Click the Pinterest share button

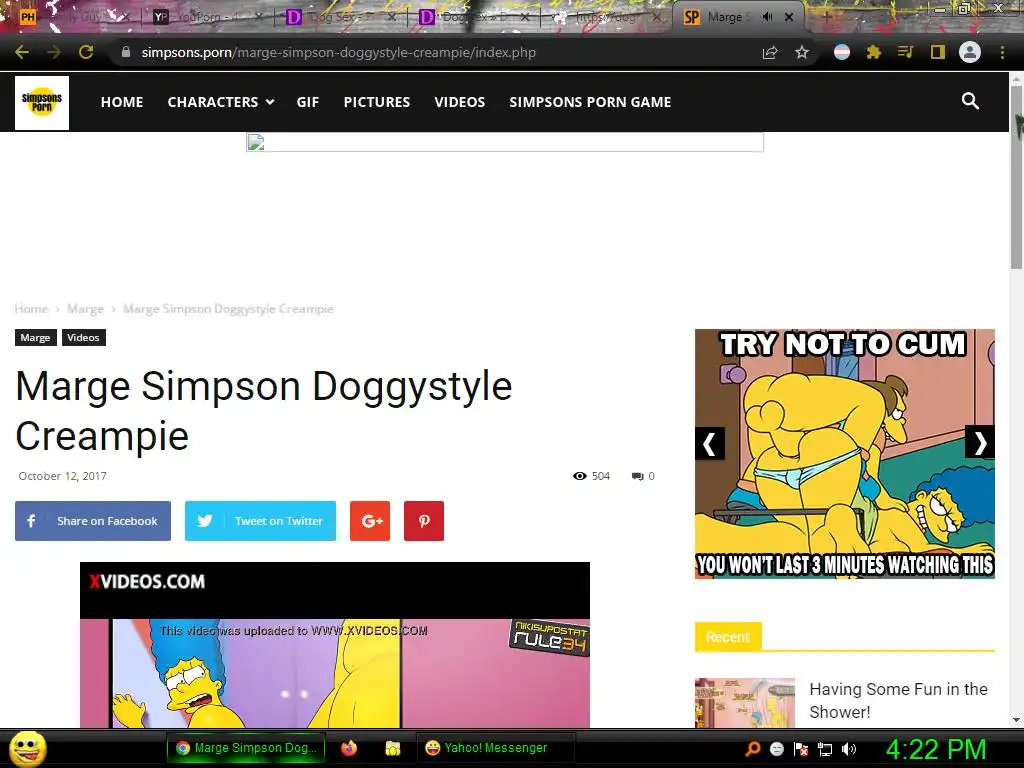coord(424,521)
